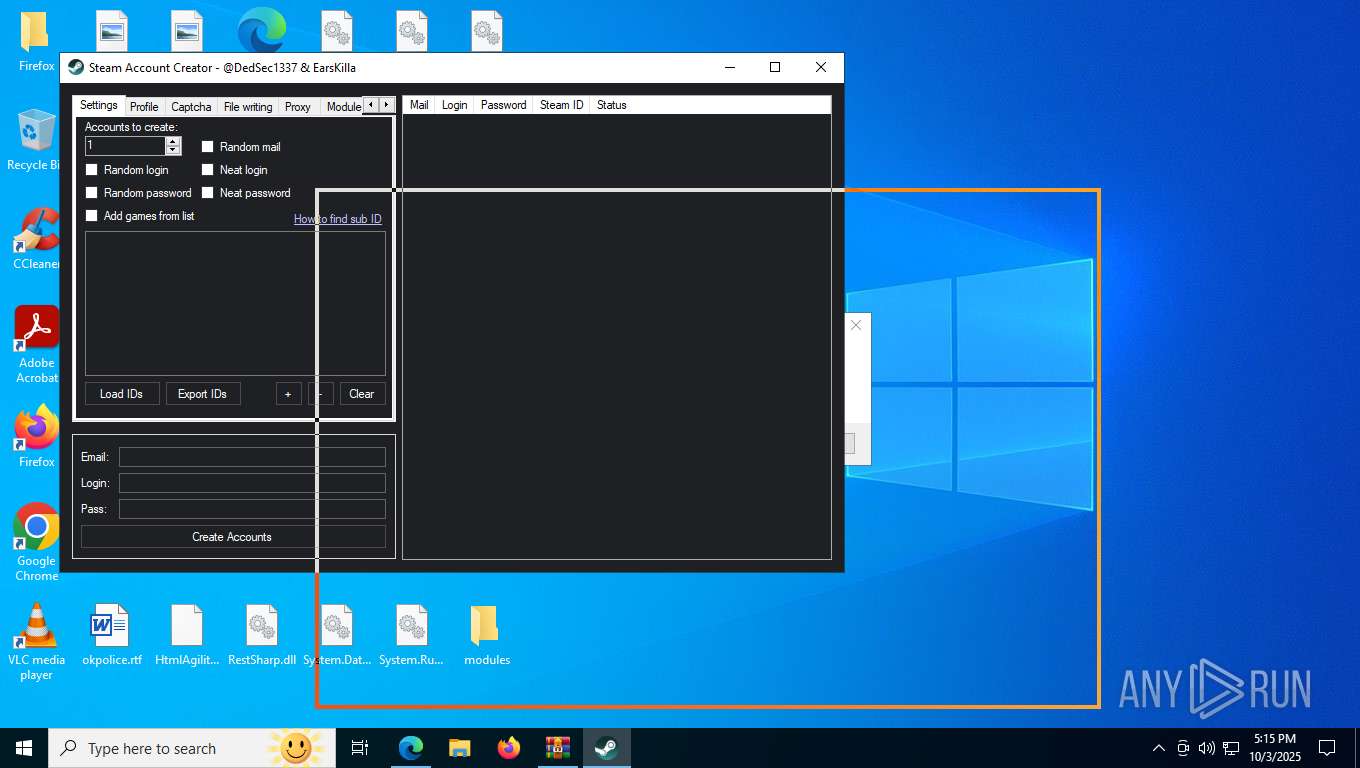The image size is (1360, 768).
Task: Open the network status tray icon
Action: 1231,748
